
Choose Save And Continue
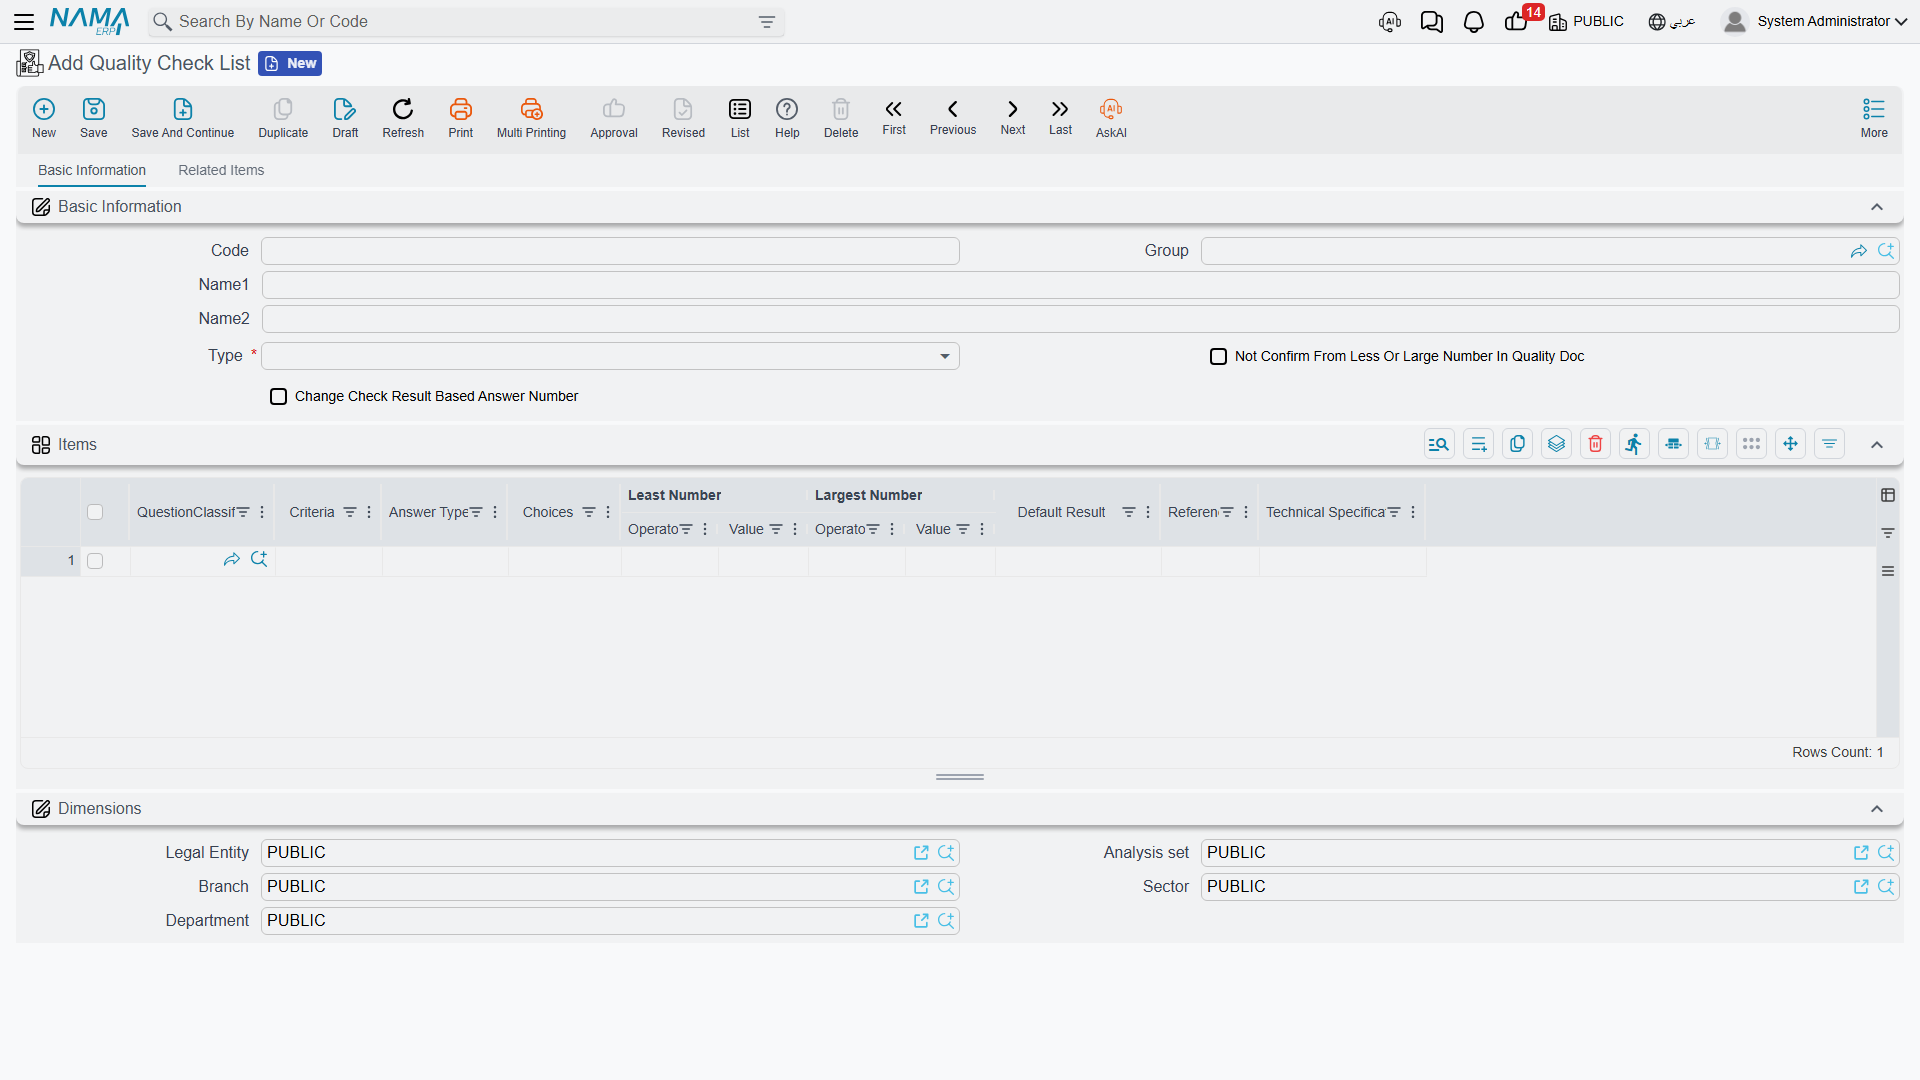click(x=183, y=118)
